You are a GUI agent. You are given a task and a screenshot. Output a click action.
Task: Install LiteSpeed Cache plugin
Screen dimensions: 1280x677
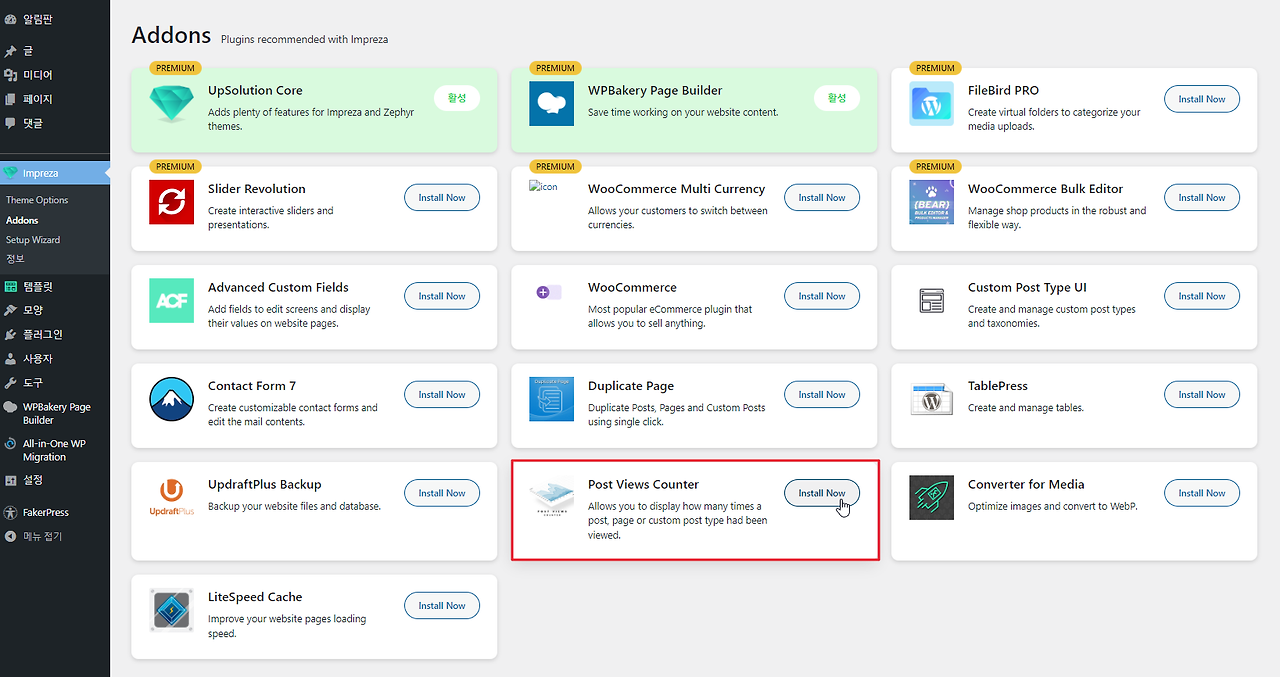pos(442,605)
